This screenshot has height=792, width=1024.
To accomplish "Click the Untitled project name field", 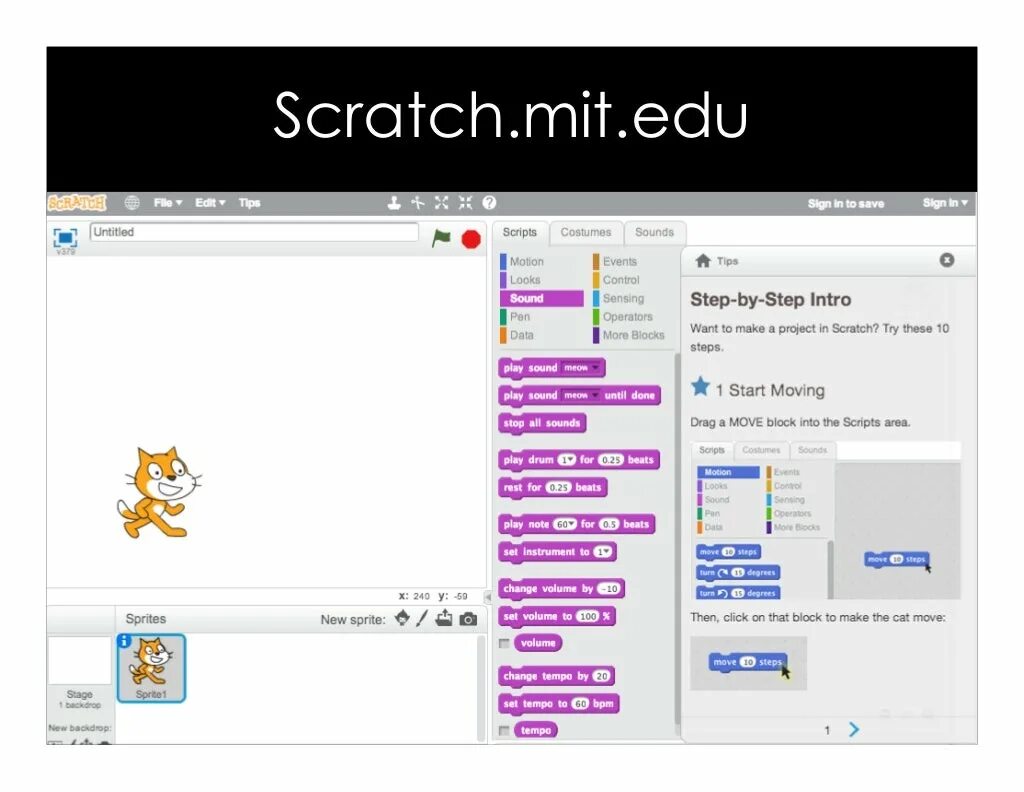I will [254, 232].
